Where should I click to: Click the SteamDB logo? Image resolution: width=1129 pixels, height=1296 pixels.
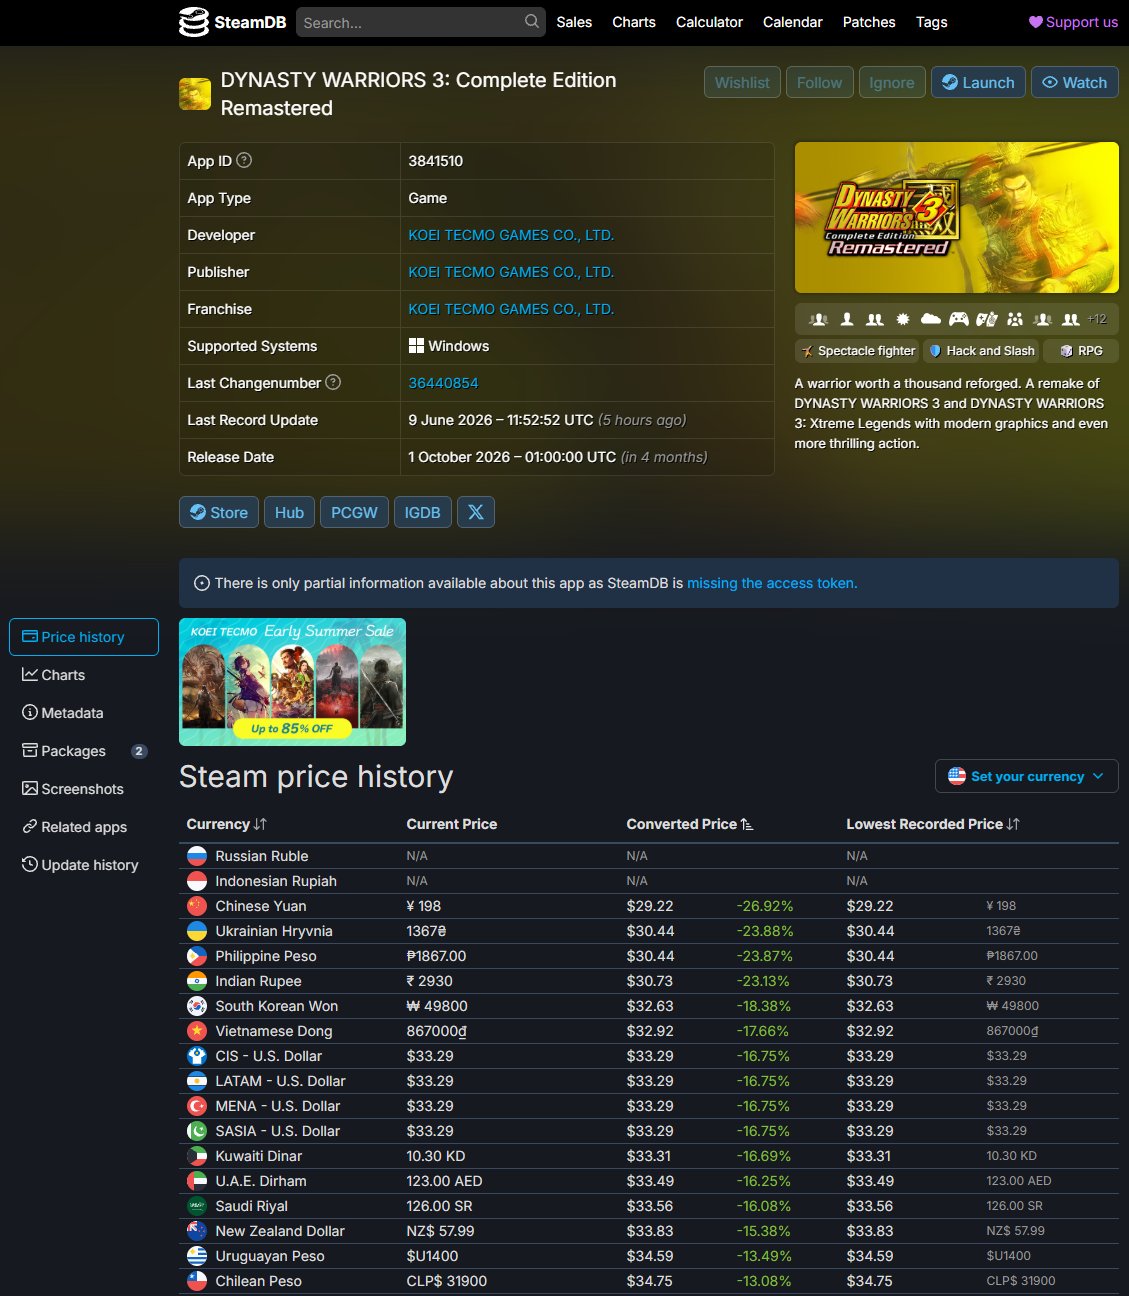pyautogui.click(x=232, y=22)
